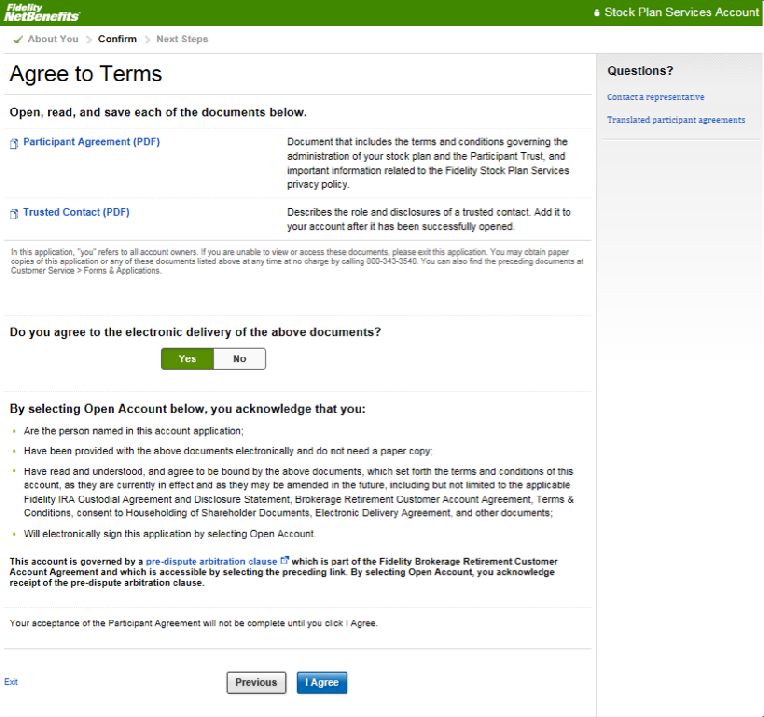Open the Participant Agreement (PDF) link
This screenshot has width=764, height=717.
pos(91,142)
